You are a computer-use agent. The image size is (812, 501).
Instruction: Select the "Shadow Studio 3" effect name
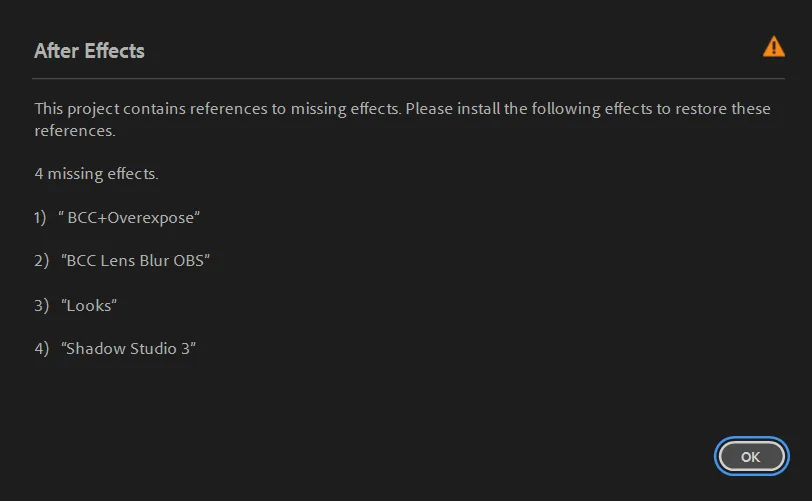(128, 349)
